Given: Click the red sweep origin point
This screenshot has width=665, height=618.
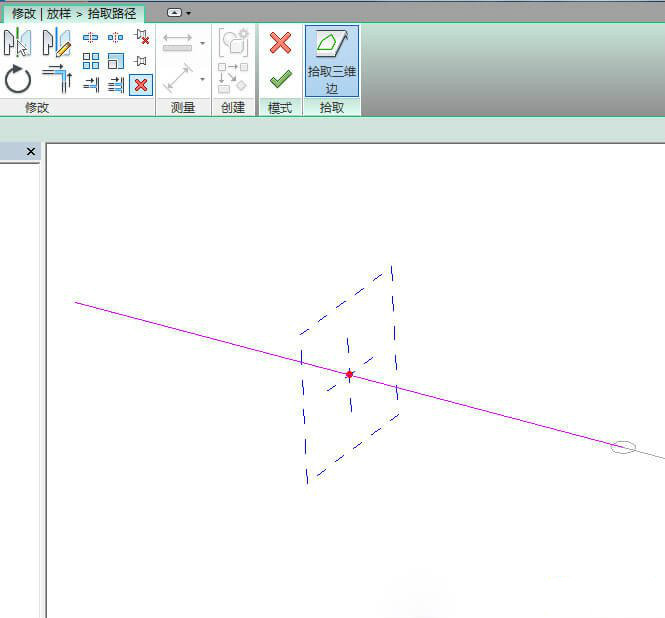Looking at the screenshot, I should [x=349, y=375].
